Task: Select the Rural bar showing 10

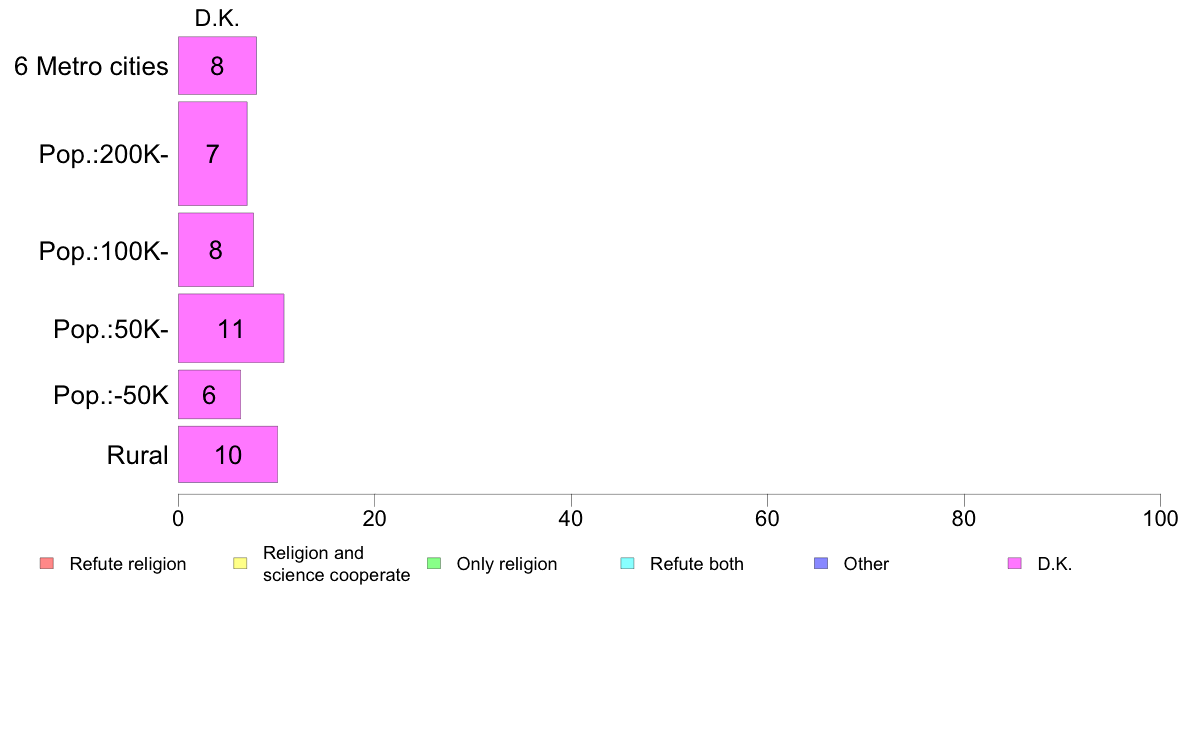Action: (227, 455)
